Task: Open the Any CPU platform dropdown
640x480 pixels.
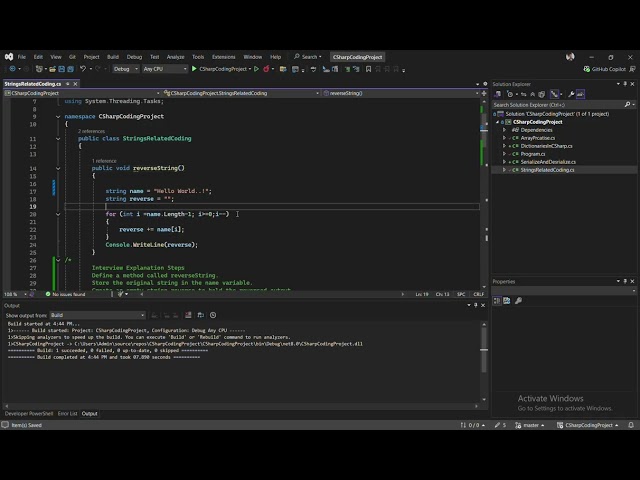Action: [x=165, y=69]
